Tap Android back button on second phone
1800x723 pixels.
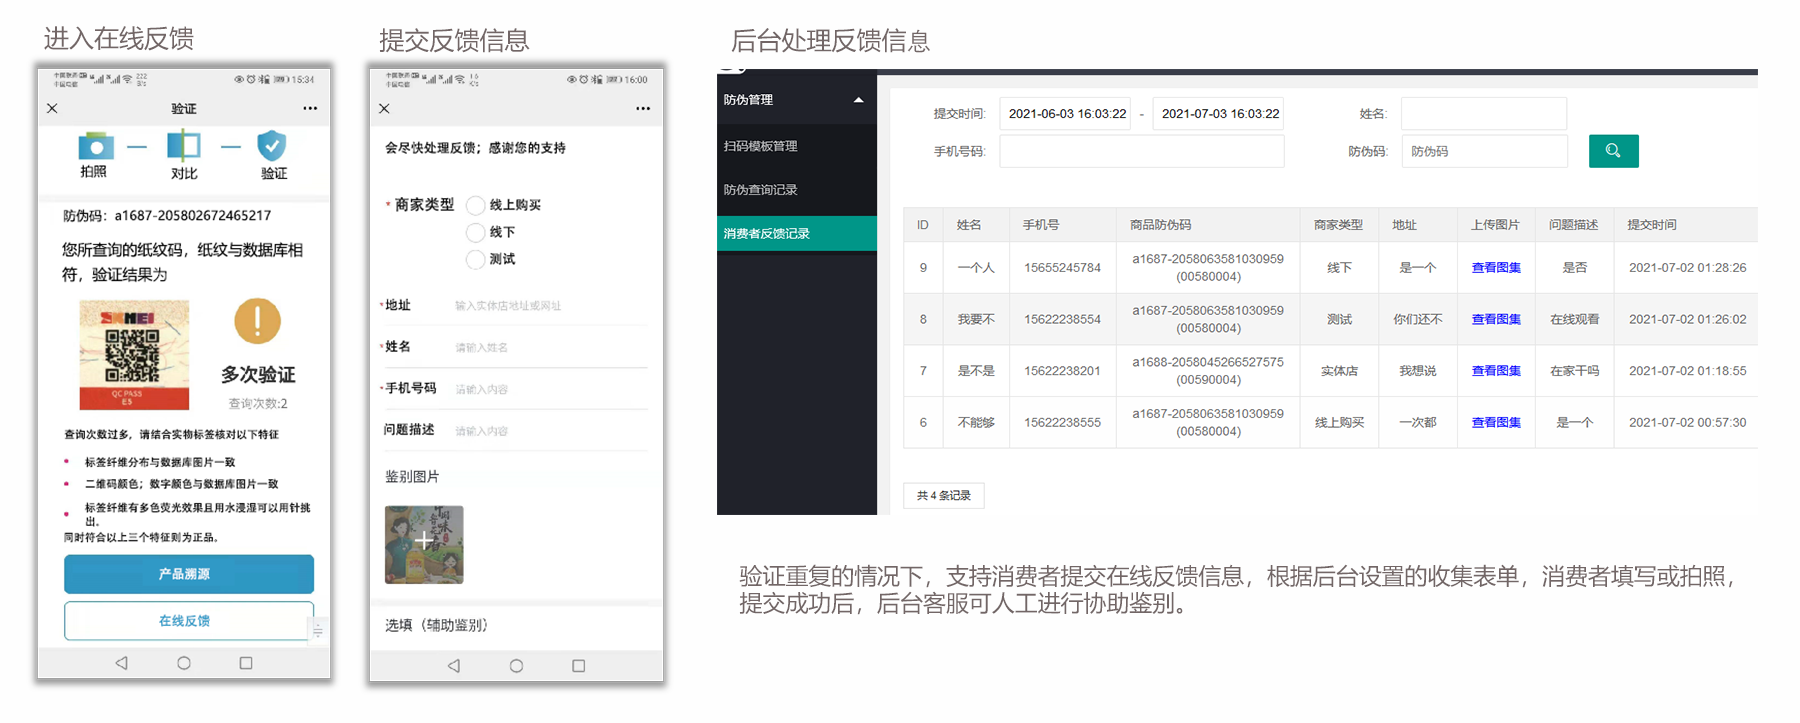[454, 665]
